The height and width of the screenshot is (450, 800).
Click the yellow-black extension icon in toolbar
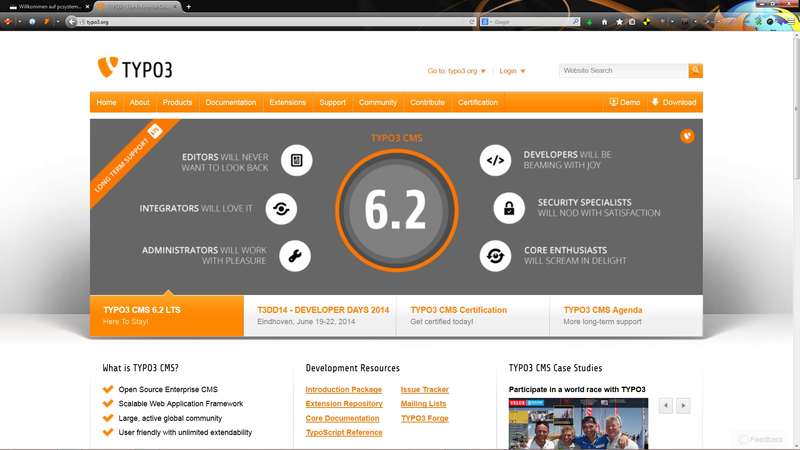pyautogui.click(x=646, y=22)
